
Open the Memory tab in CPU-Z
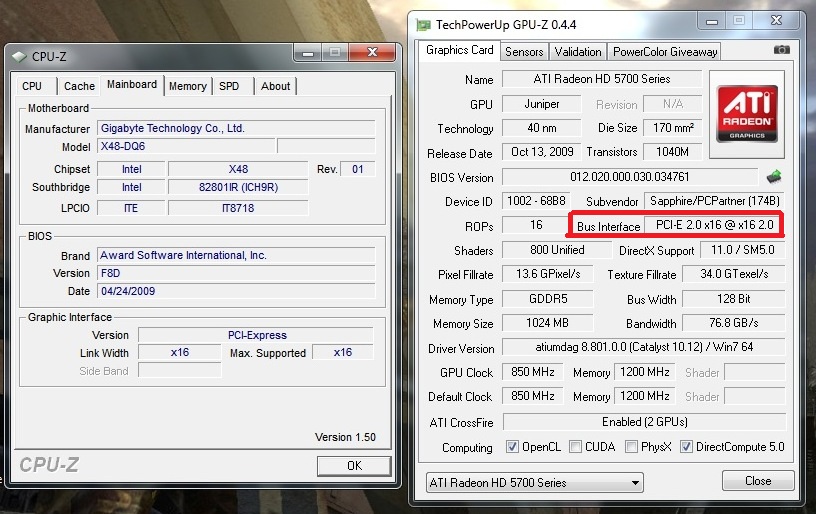click(188, 86)
